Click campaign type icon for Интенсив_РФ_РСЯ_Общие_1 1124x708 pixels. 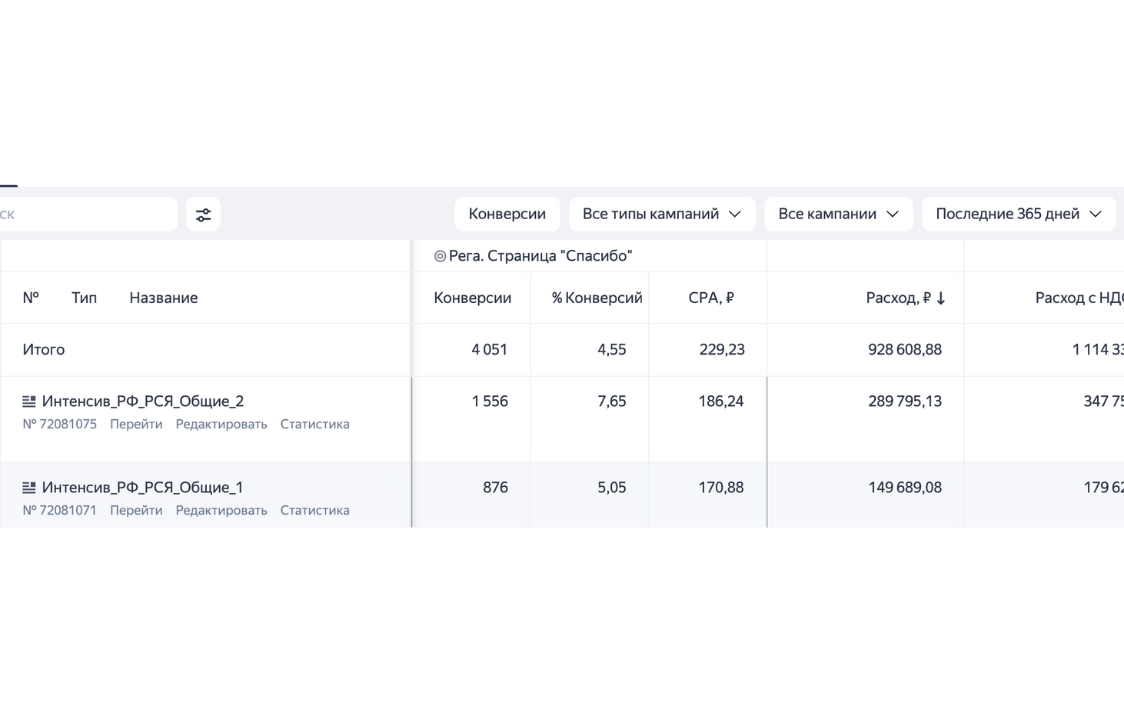(29, 488)
